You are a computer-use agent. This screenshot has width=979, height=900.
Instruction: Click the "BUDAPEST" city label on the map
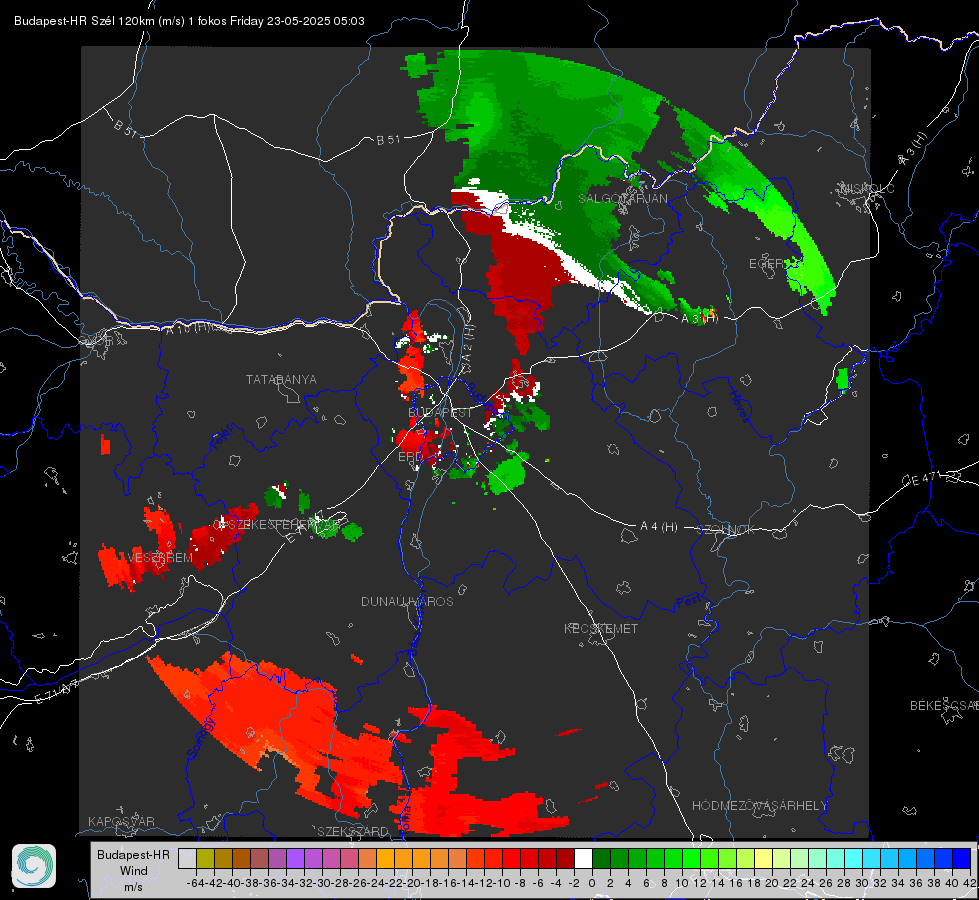click(x=440, y=412)
